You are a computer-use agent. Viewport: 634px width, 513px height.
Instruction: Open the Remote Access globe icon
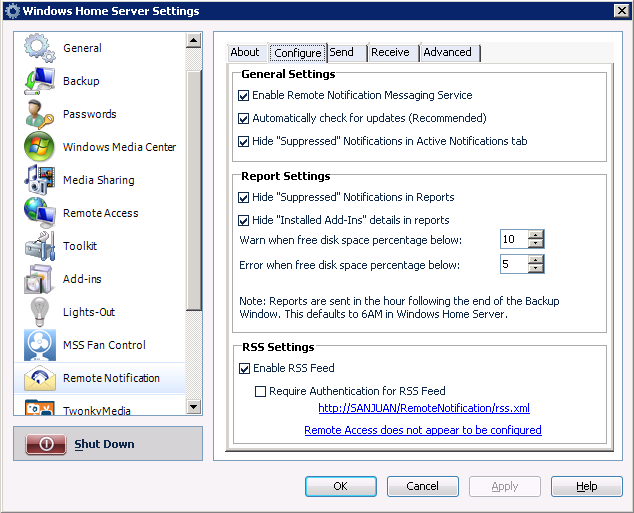coord(39,213)
